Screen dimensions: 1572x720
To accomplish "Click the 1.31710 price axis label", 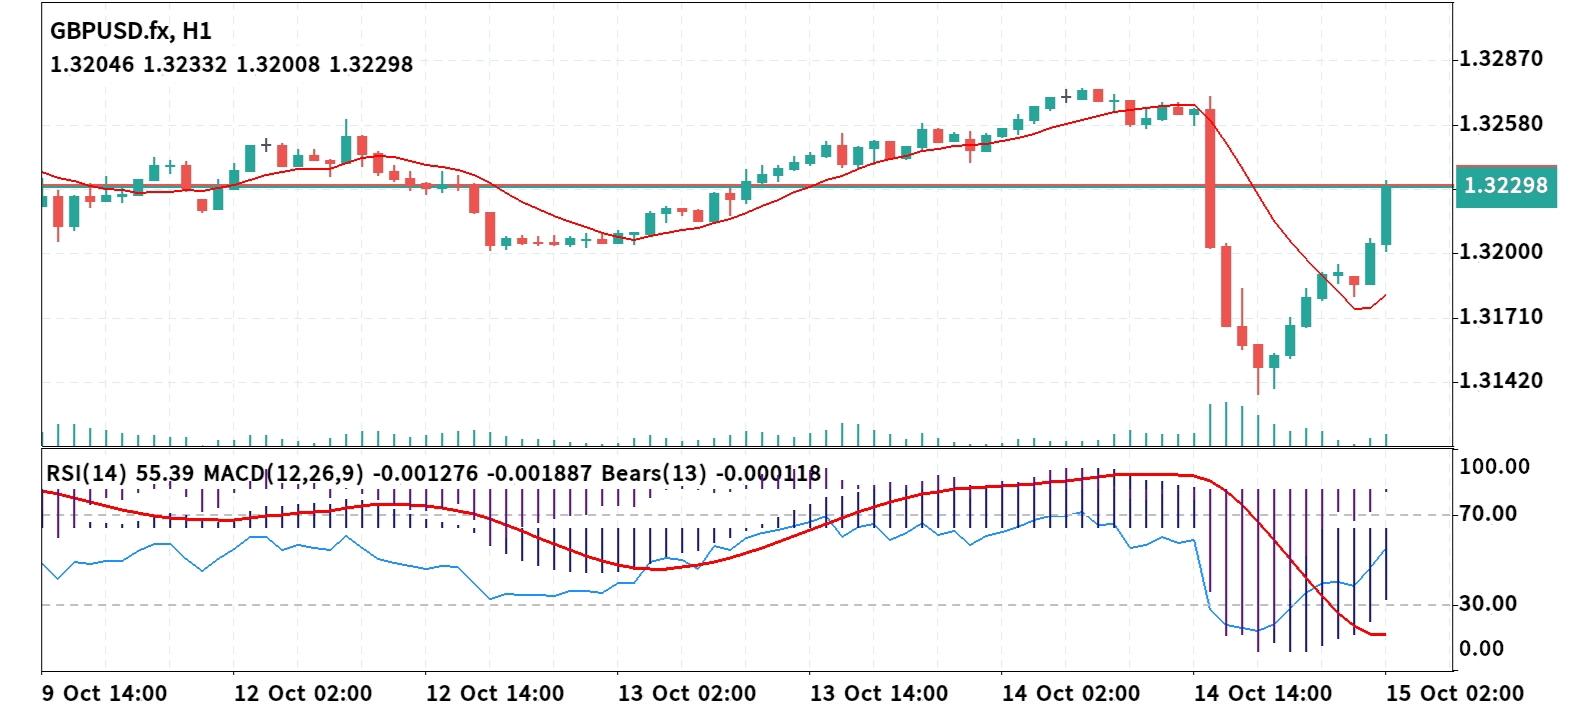I will [1501, 317].
